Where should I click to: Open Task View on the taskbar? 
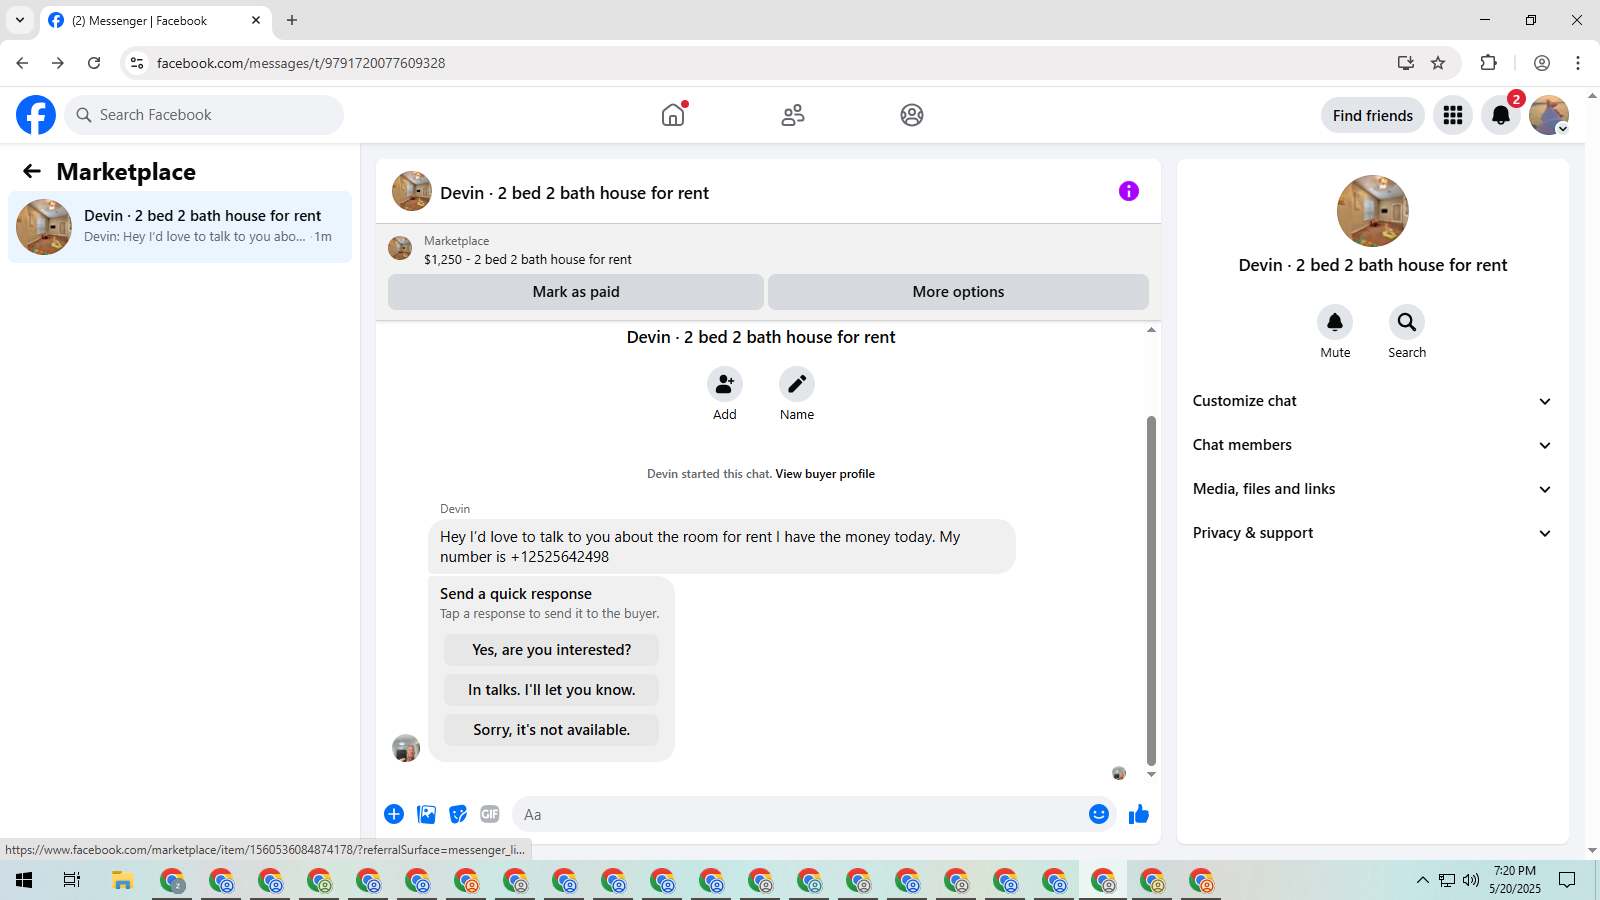tap(72, 880)
